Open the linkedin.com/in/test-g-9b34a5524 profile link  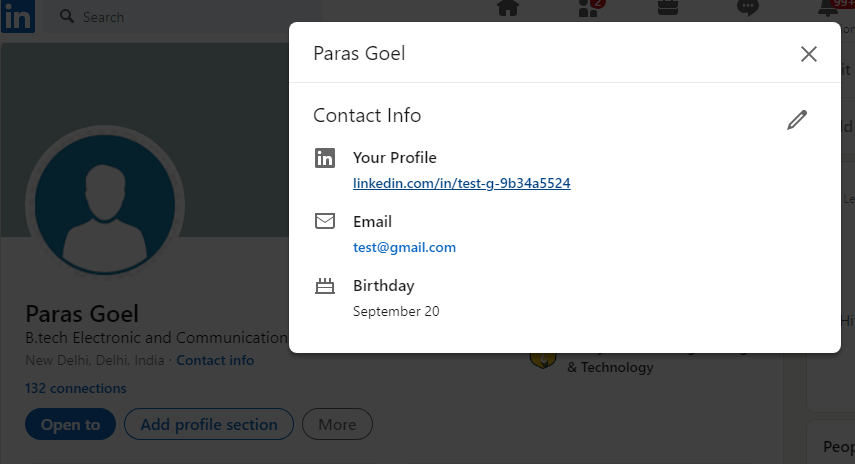pyautogui.click(x=461, y=183)
